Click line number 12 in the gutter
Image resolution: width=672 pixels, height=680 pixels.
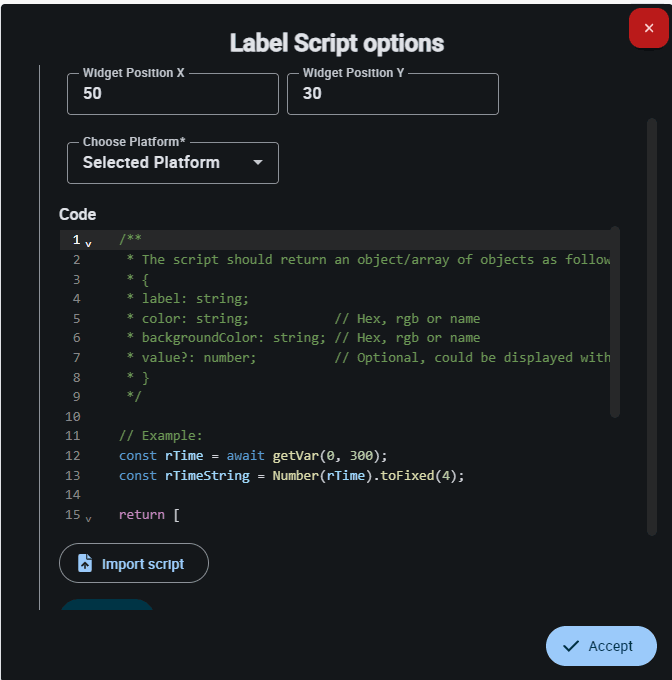point(72,456)
